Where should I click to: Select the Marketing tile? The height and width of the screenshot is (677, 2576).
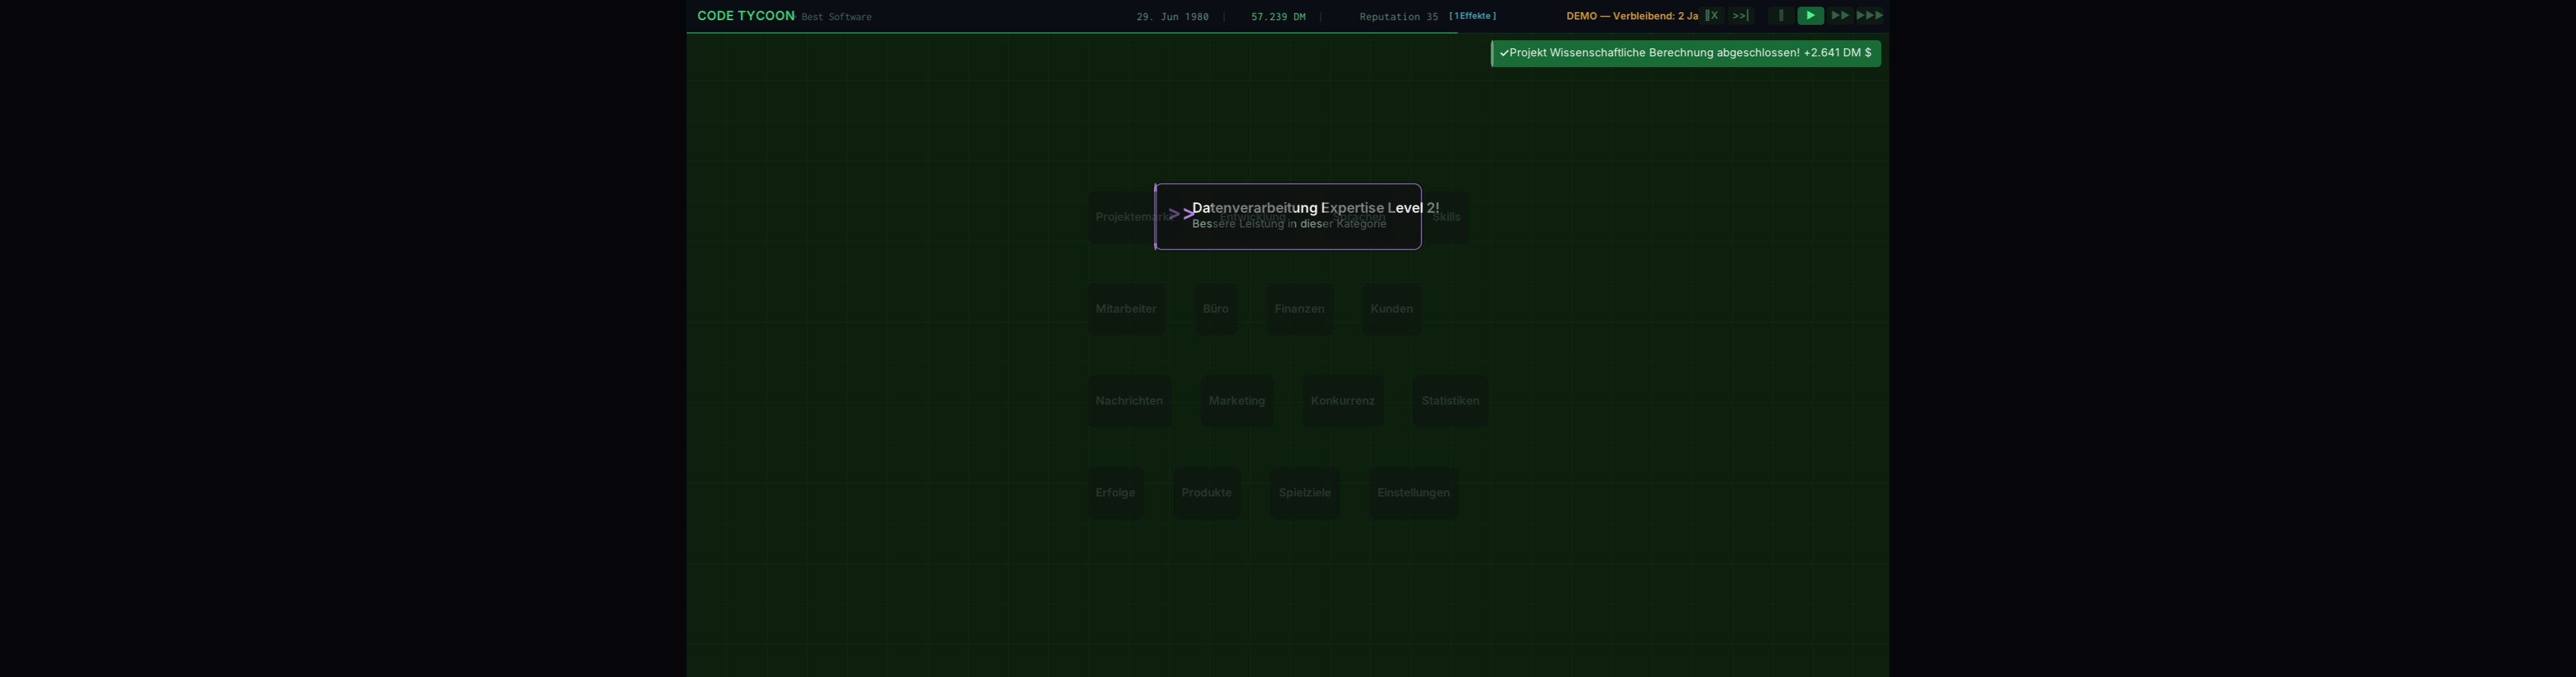[1237, 401]
